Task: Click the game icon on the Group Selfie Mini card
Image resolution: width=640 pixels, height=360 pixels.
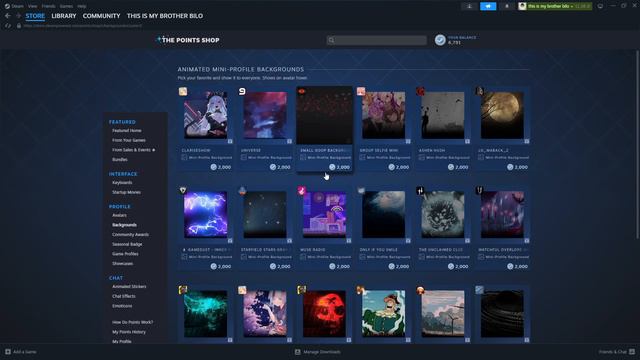Action: coord(361,91)
